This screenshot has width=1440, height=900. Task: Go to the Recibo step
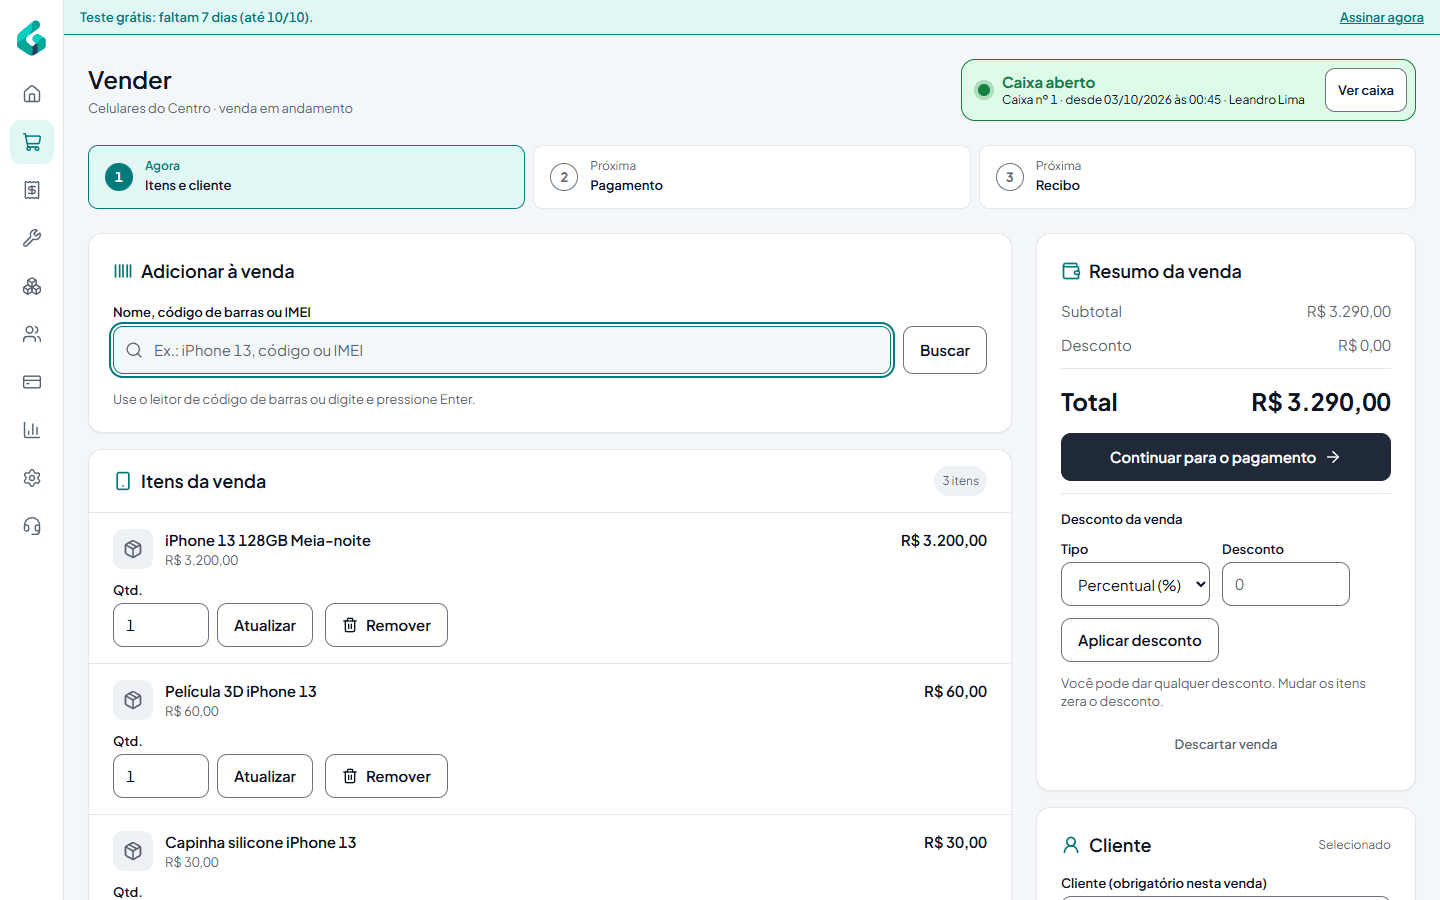click(1197, 177)
